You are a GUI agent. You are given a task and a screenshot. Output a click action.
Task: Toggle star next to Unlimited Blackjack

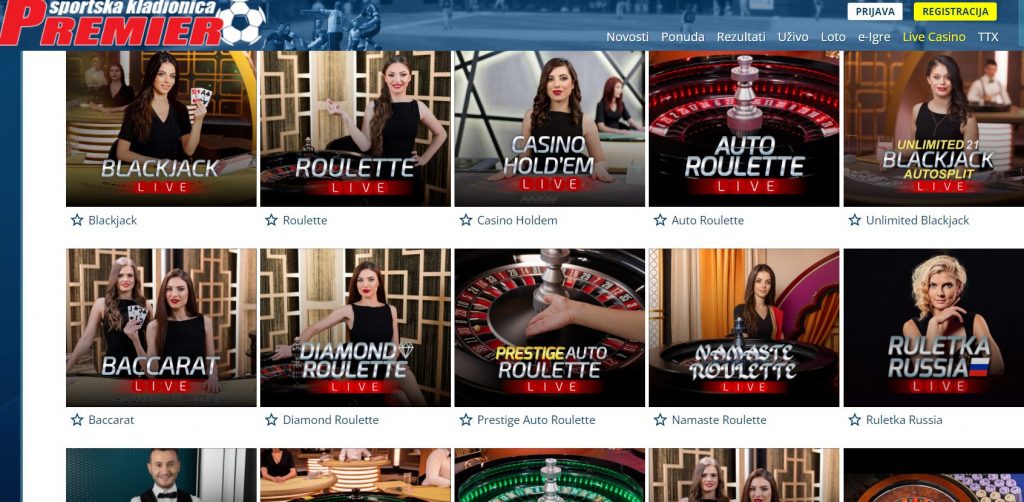tap(855, 220)
